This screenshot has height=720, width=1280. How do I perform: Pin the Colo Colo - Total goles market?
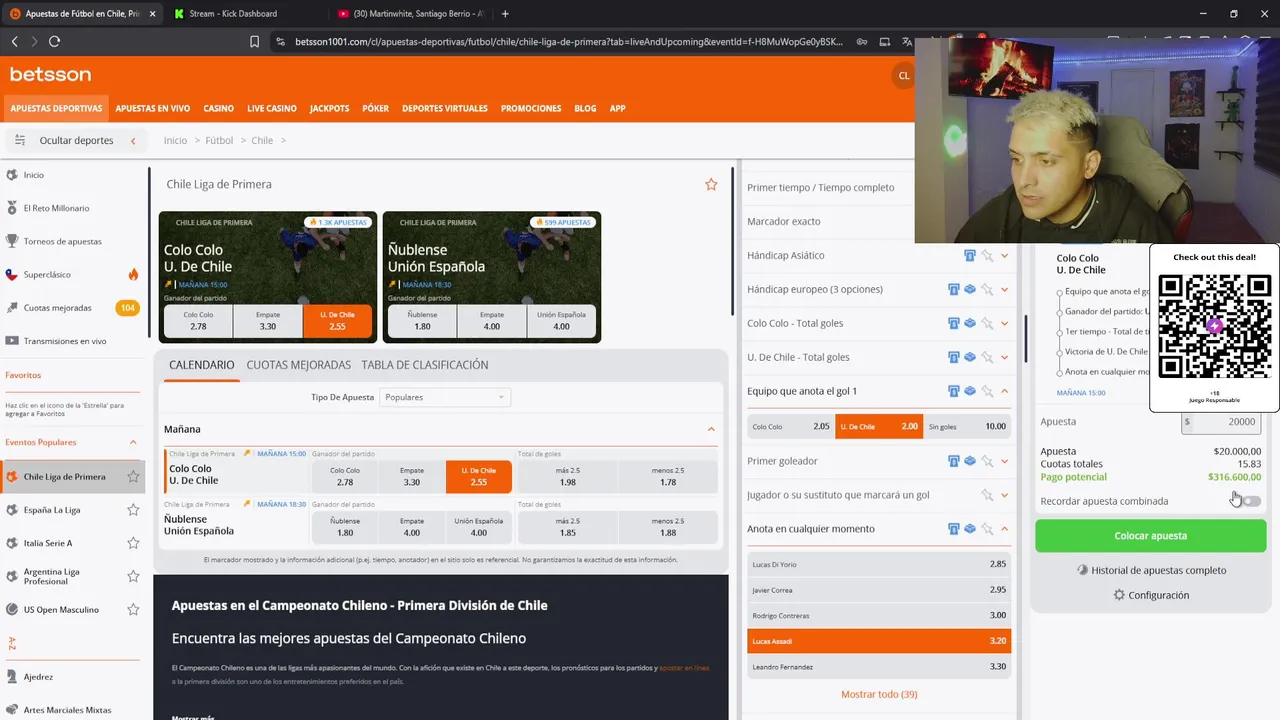tap(987, 324)
